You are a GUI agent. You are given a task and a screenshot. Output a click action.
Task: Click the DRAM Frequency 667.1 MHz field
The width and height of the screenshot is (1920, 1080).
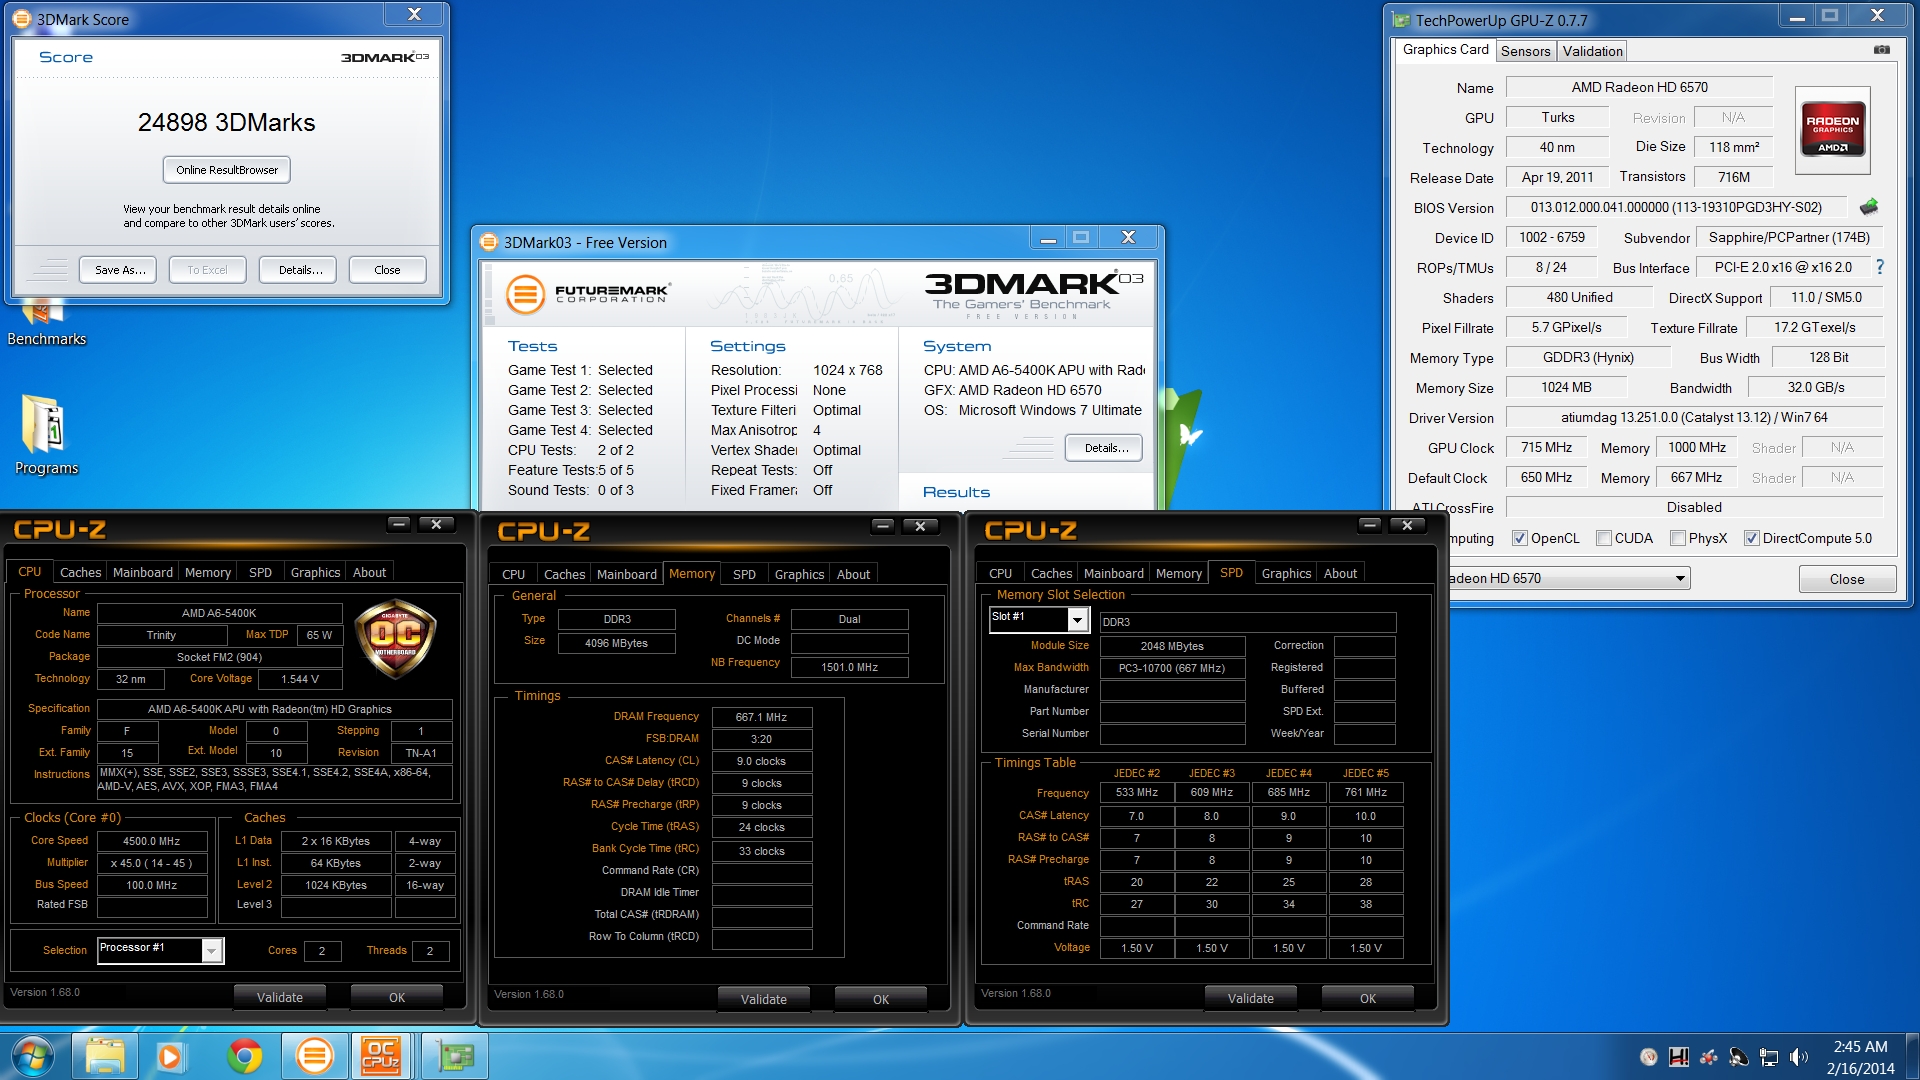761,717
